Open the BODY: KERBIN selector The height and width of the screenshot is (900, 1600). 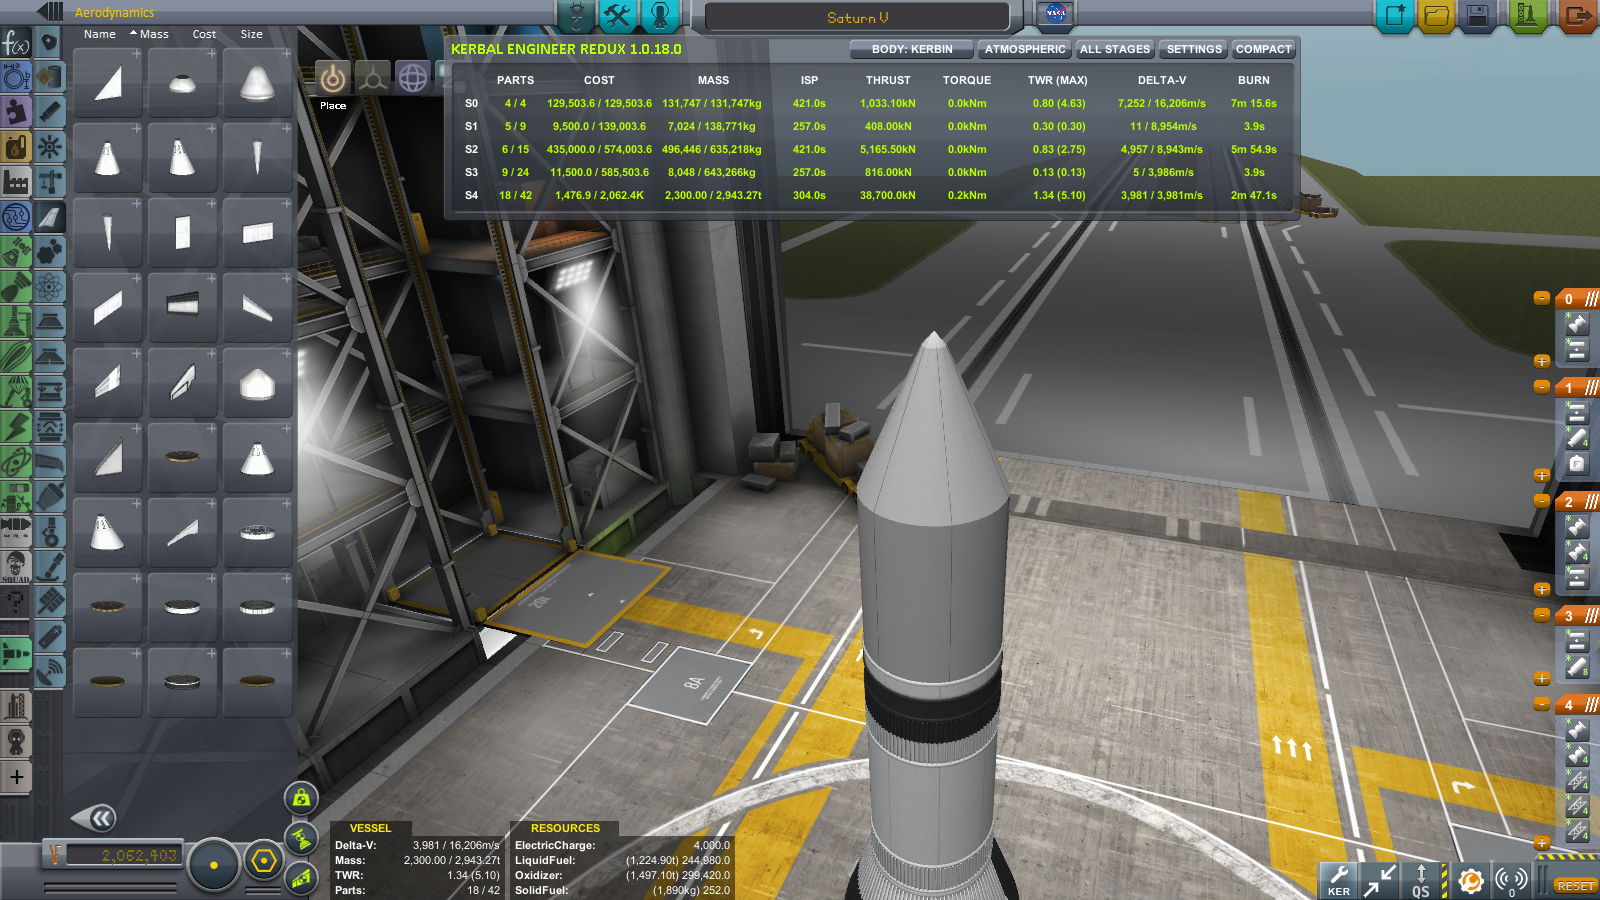coord(912,49)
